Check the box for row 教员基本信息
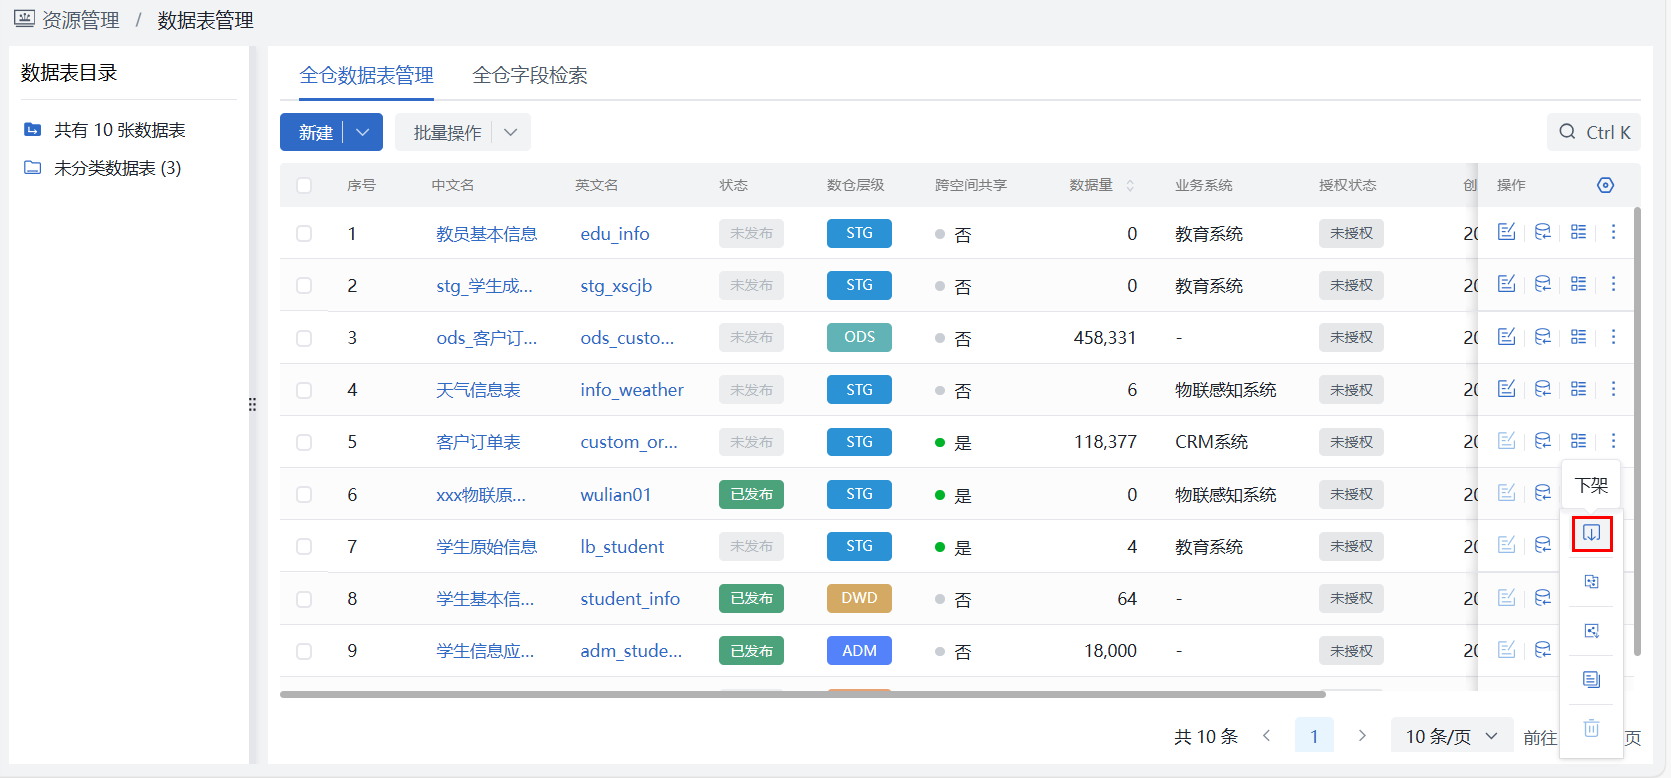This screenshot has width=1671, height=778. point(304,233)
